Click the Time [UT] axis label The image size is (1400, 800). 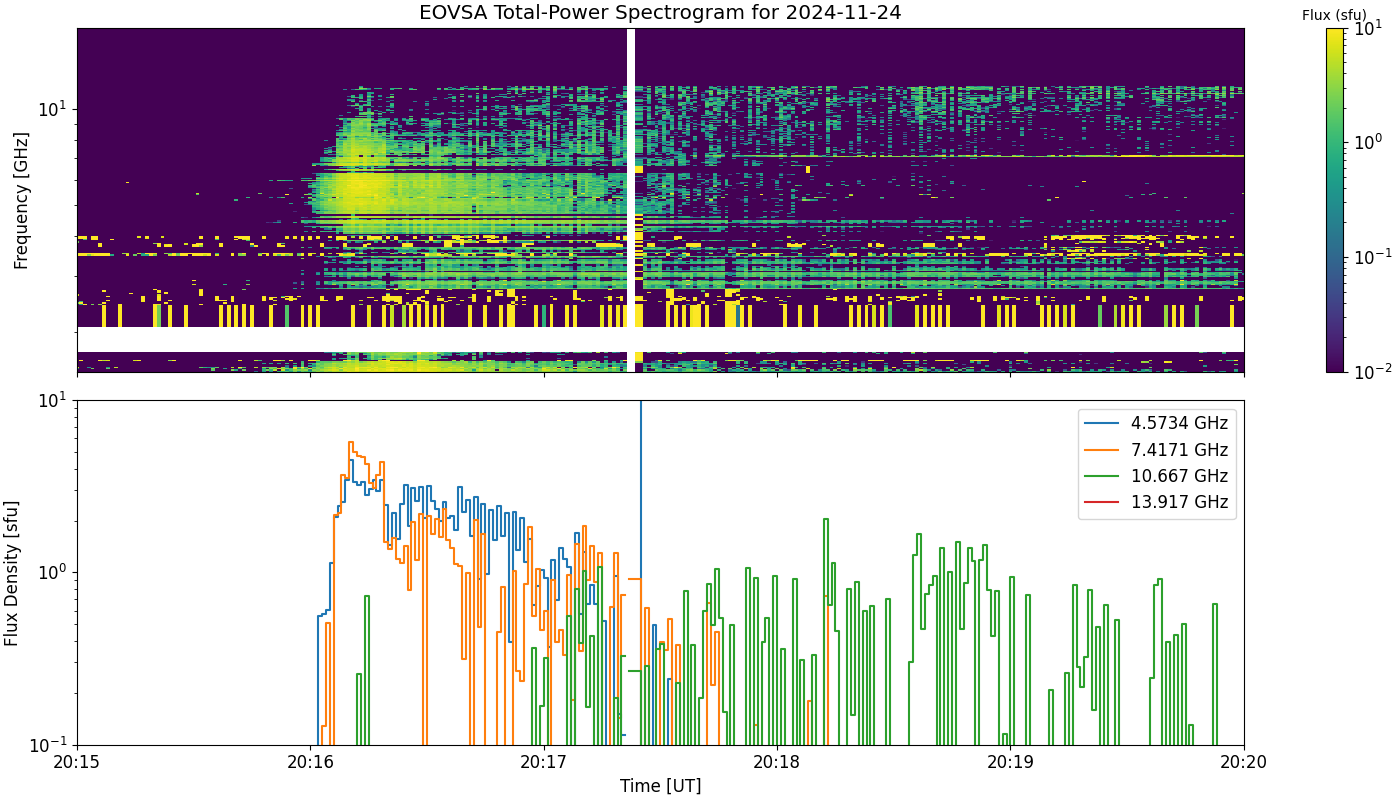click(660, 786)
